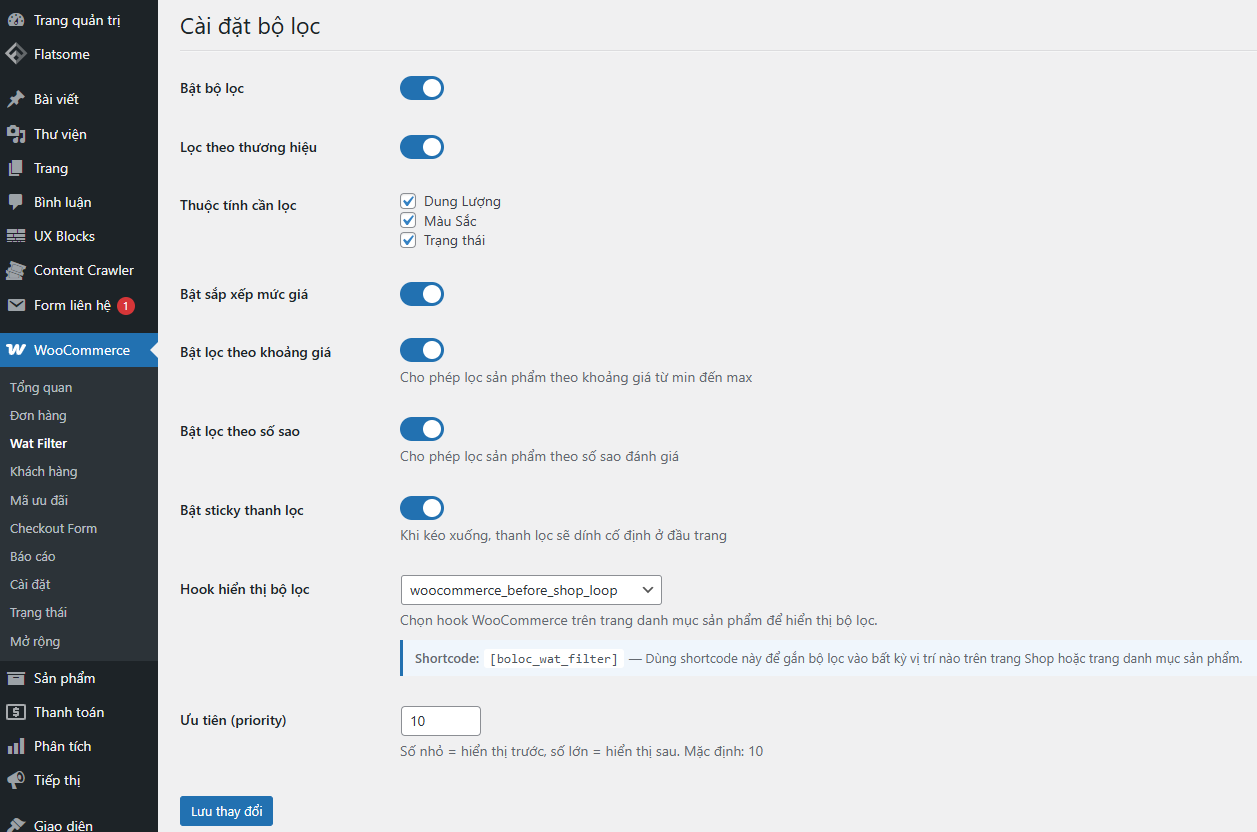Switch off Bật lọc theo khoảng giá slider toggle
The width and height of the screenshot is (1257, 832).
pos(421,350)
